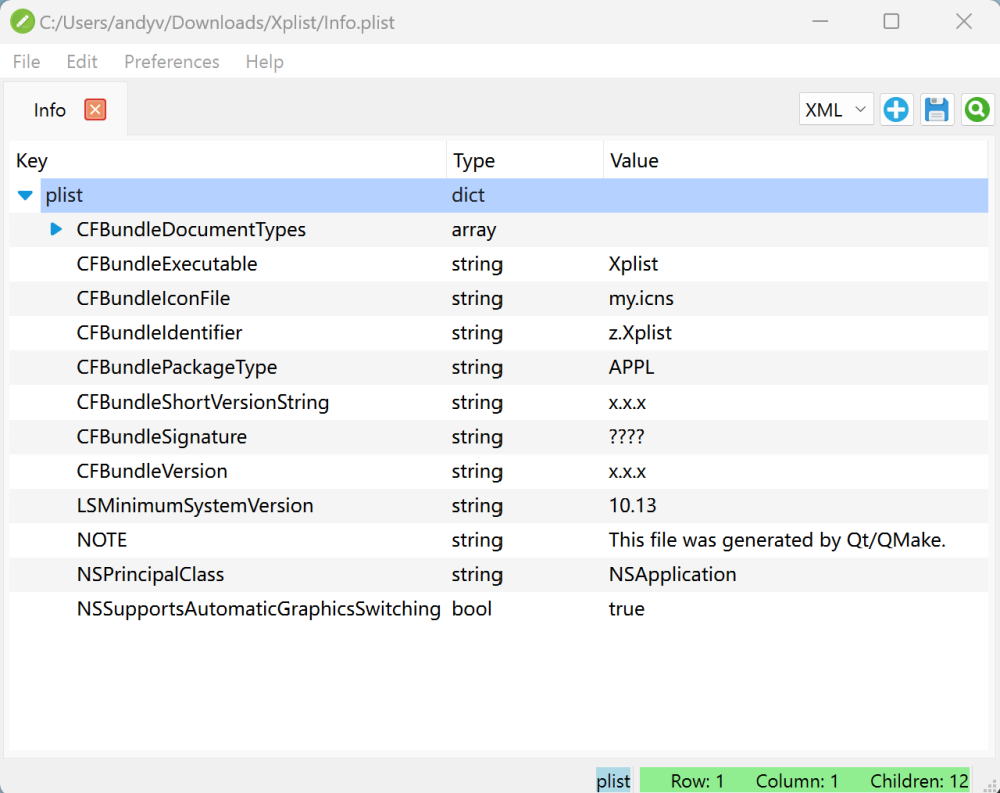Select the LSMinimumSystemVersion key
Viewport: 1000px width, 793px height.
195,506
